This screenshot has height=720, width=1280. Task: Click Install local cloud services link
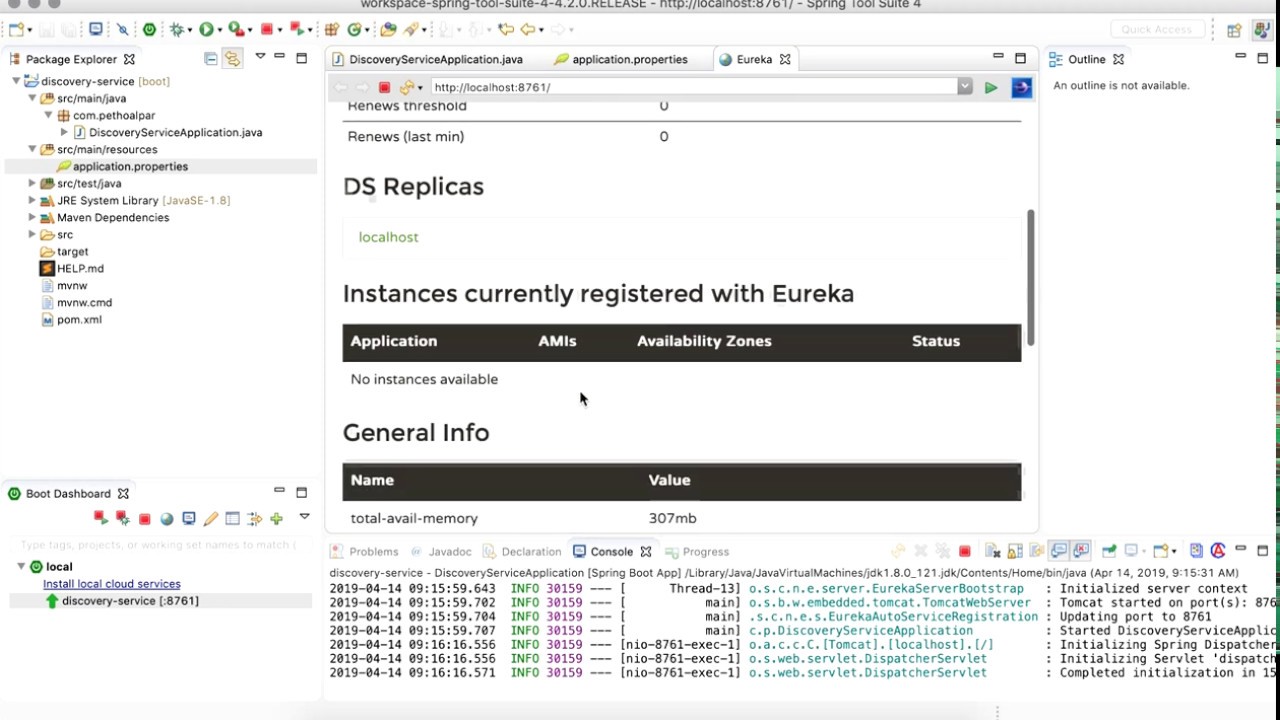(x=112, y=584)
